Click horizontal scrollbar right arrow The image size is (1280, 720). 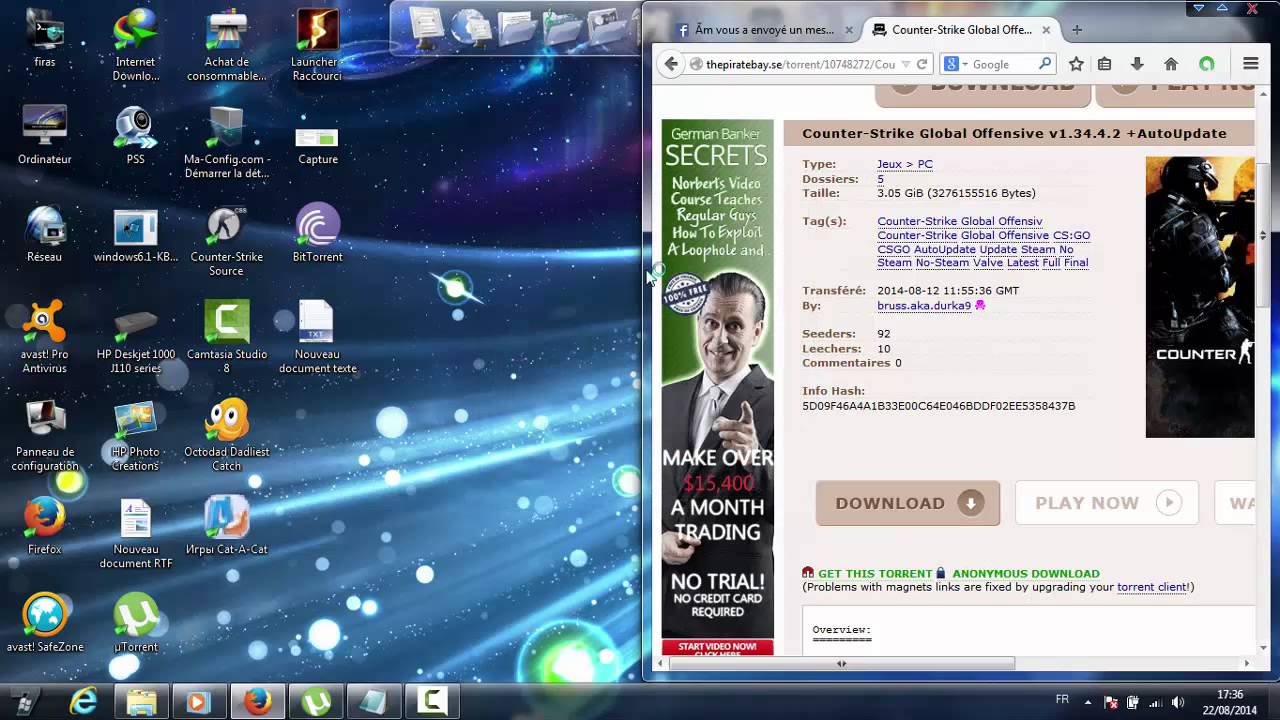[x=1246, y=663]
